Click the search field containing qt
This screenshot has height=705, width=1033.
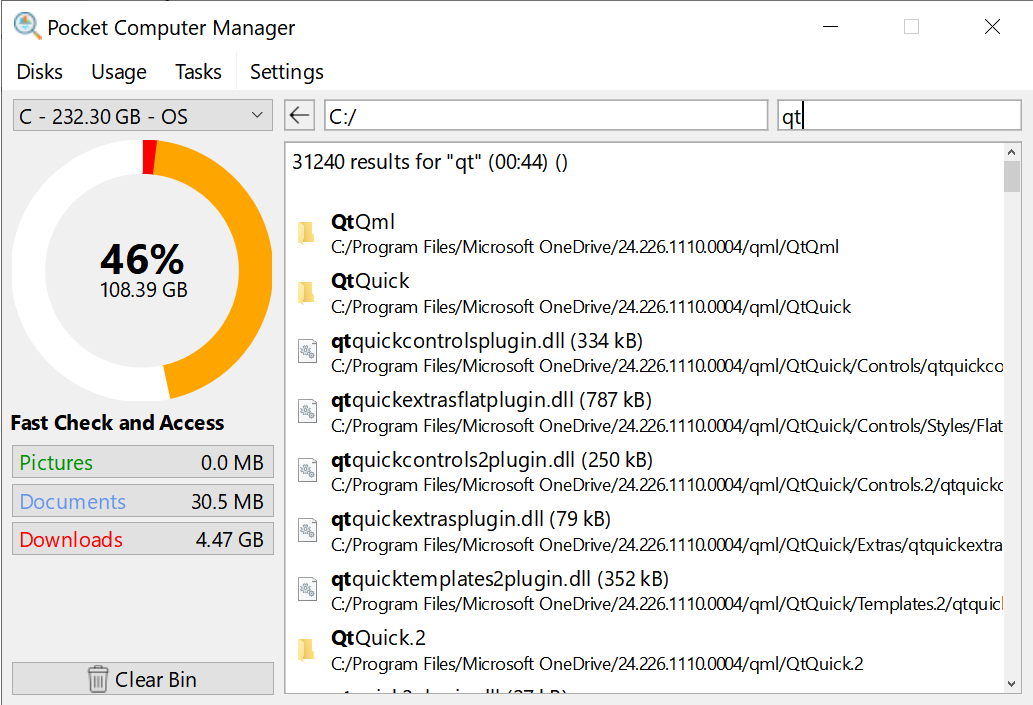[x=899, y=116]
